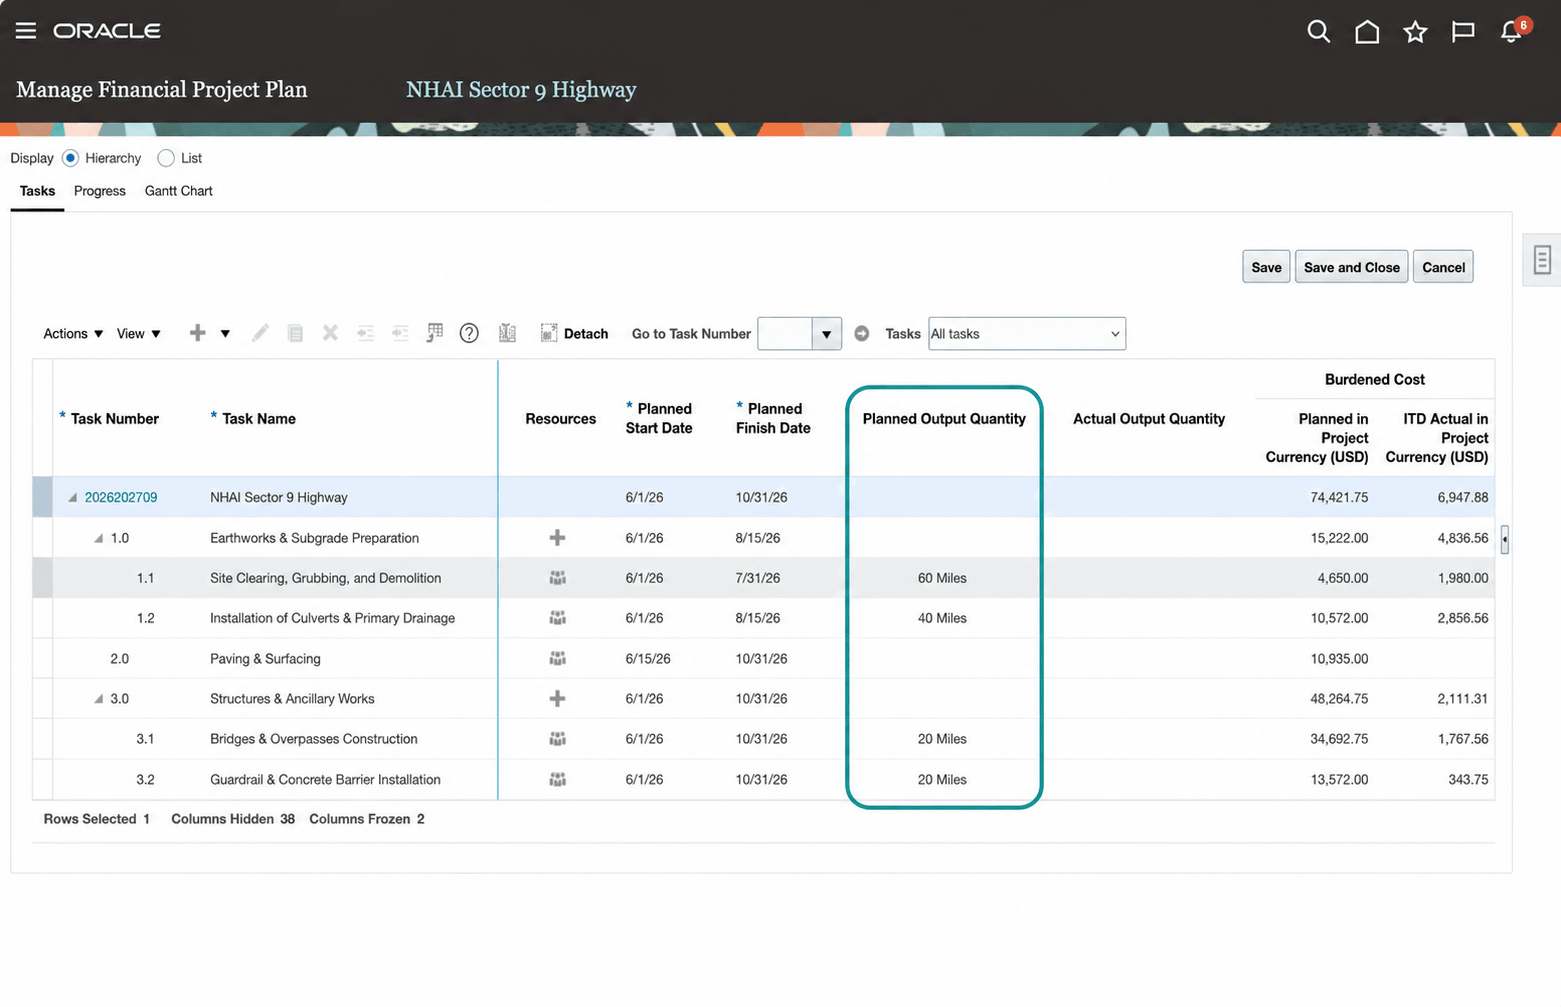Open the side panel drawer icon
Screen dimensions: 1561x1007
tap(1542, 260)
